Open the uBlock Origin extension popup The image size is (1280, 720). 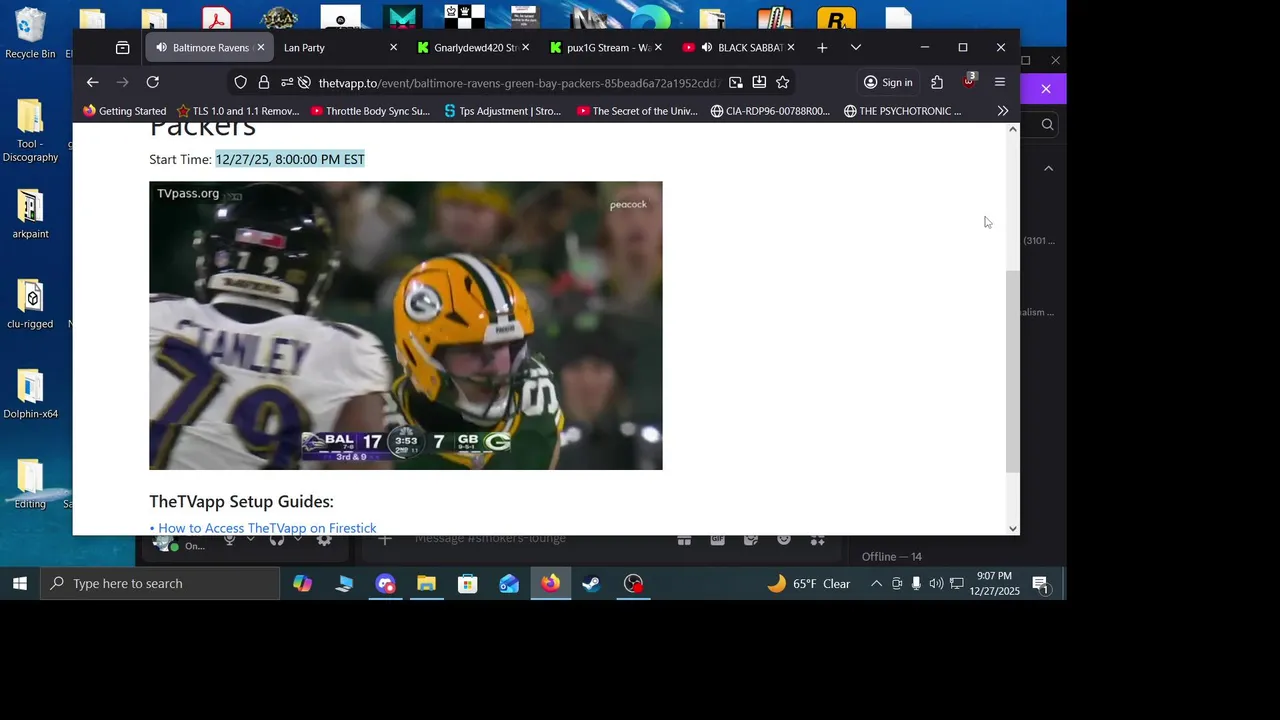[x=968, y=82]
